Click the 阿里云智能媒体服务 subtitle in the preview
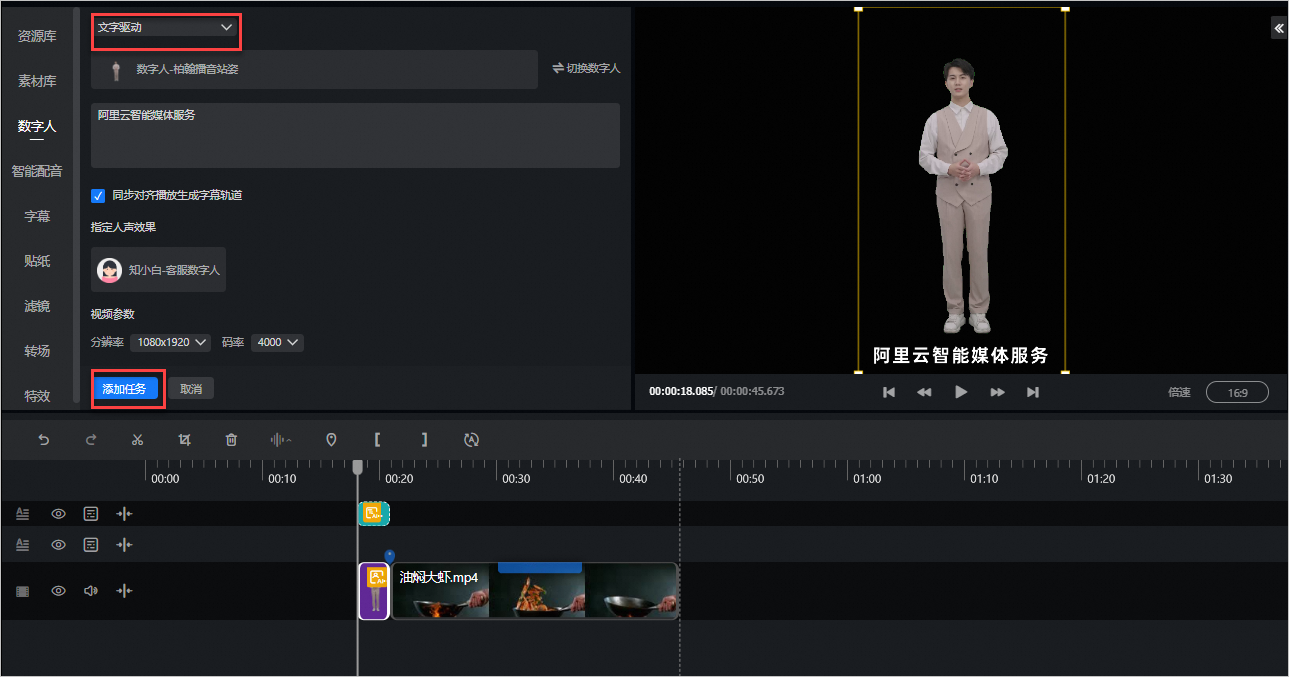This screenshot has width=1289, height=677. [x=961, y=355]
